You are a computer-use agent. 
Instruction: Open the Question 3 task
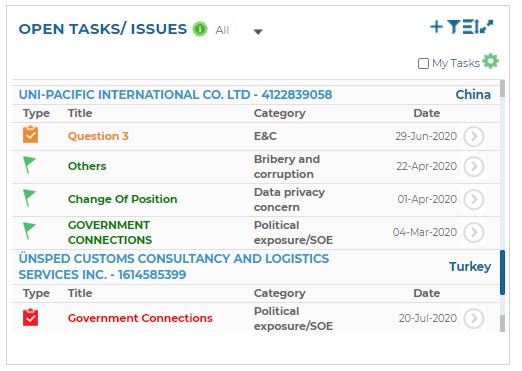(x=98, y=136)
